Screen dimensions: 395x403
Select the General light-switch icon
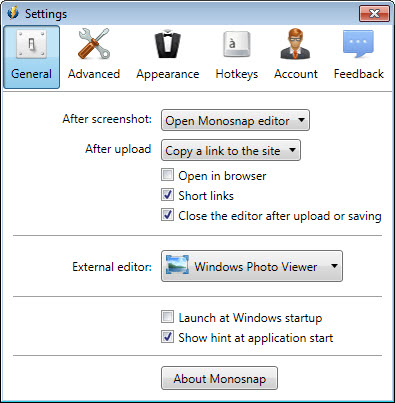pos(31,45)
